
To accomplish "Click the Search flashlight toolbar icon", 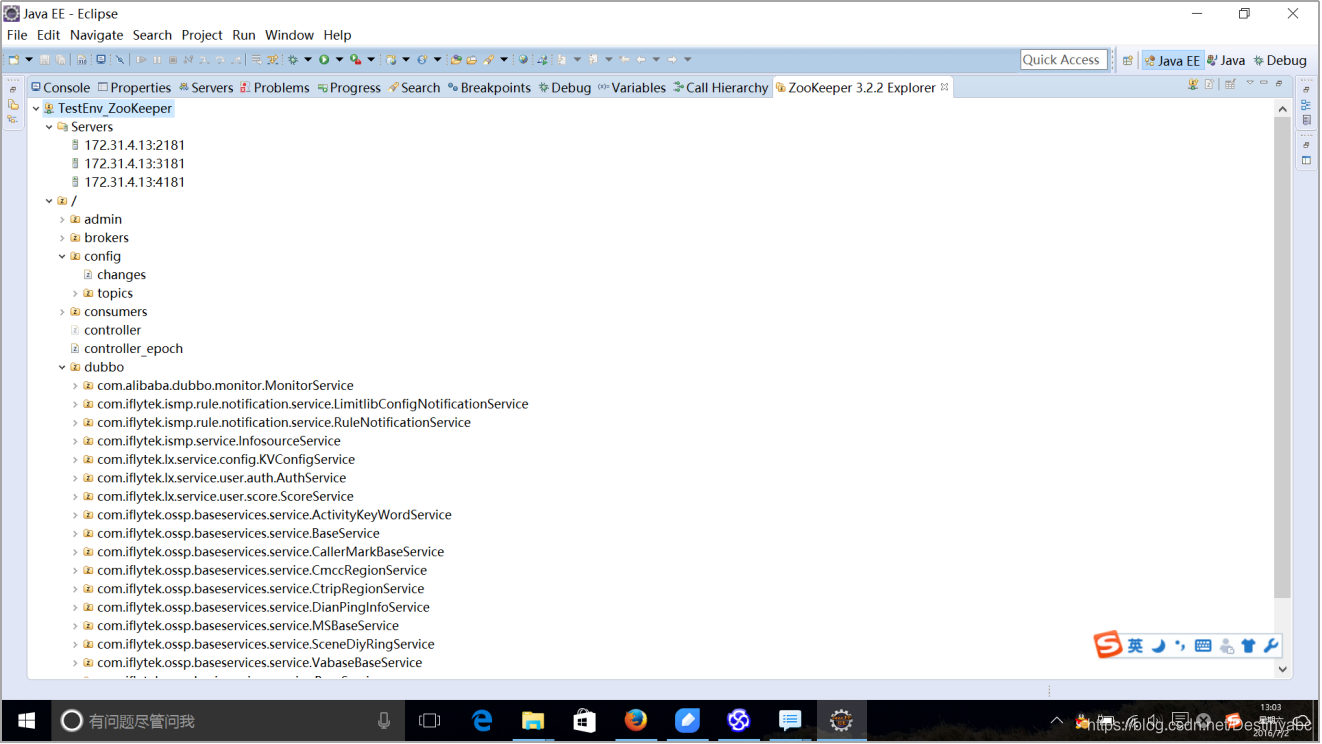I will pos(490,60).
